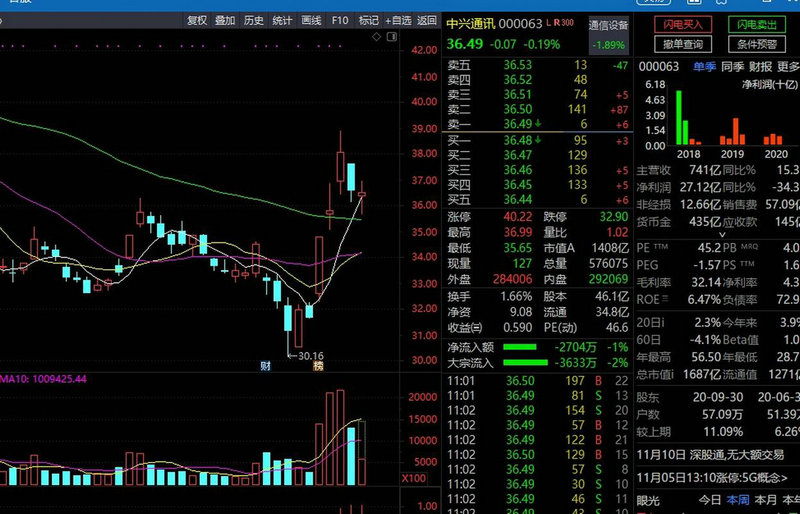Expand the 更多 financial options

pos(788,67)
